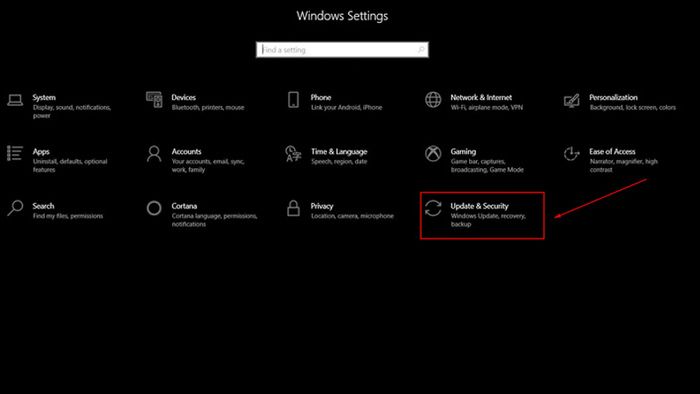
Task: Select the Search magnifier category icon
Action: (x=15, y=208)
